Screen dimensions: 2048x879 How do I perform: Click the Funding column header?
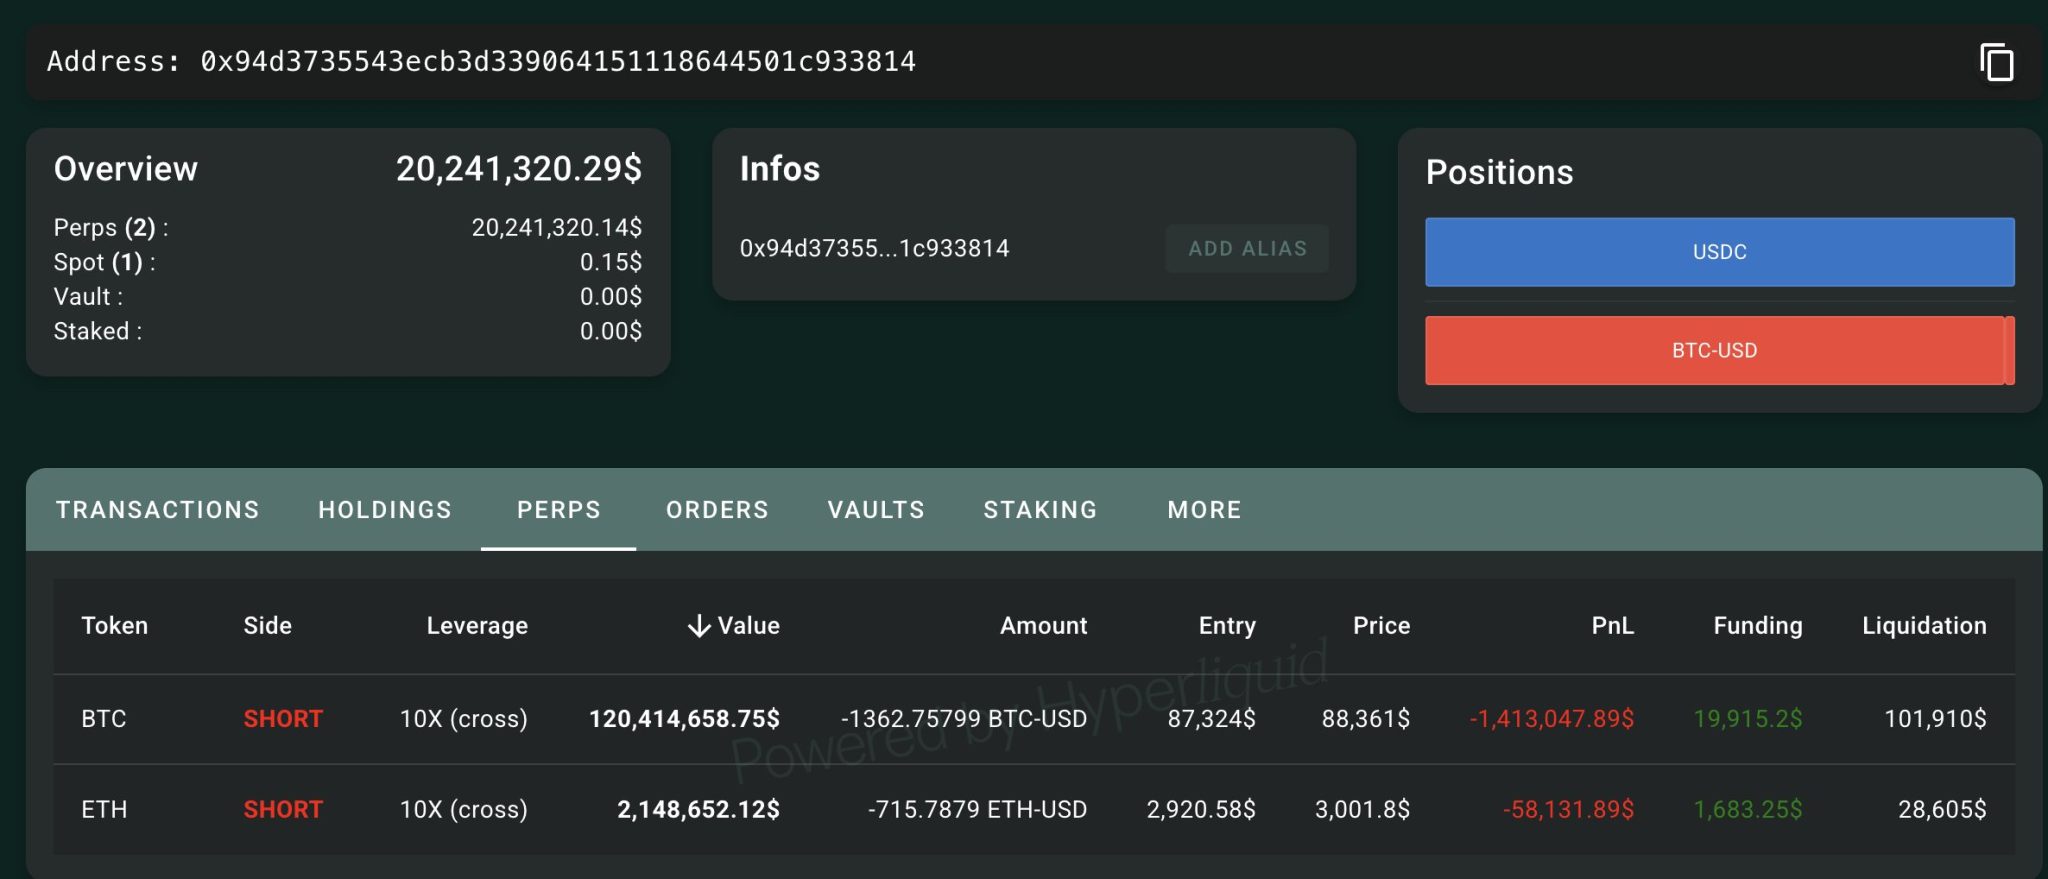tap(1757, 626)
